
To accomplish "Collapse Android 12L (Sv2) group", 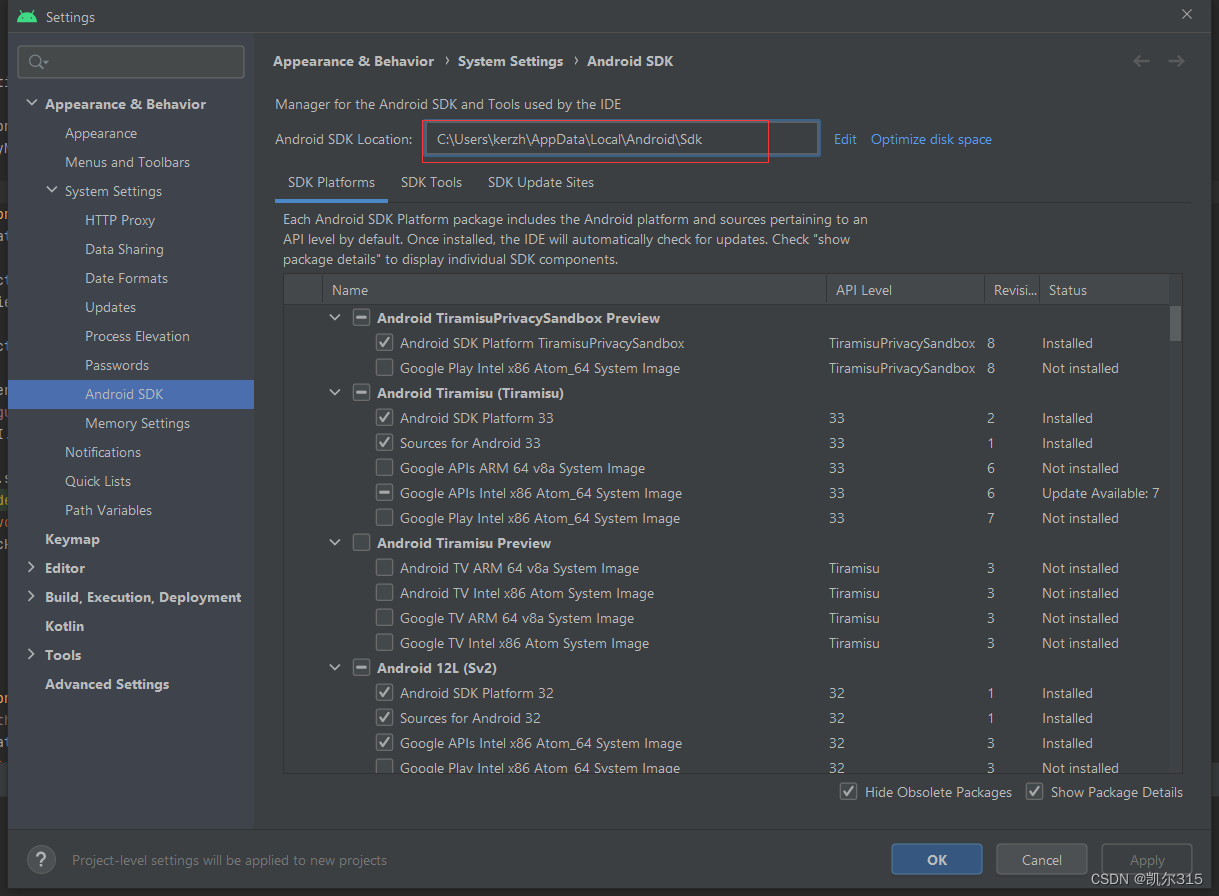I will click(x=335, y=668).
